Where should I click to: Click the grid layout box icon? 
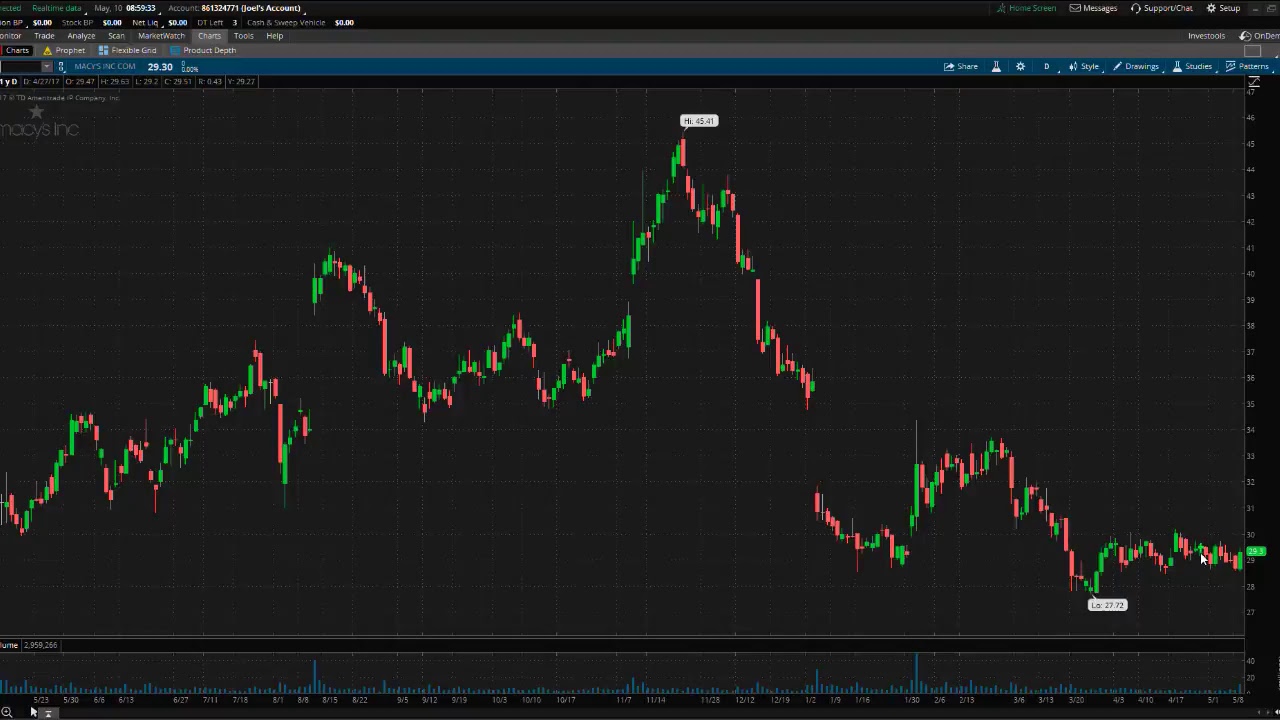pyautogui.click(x=1253, y=51)
